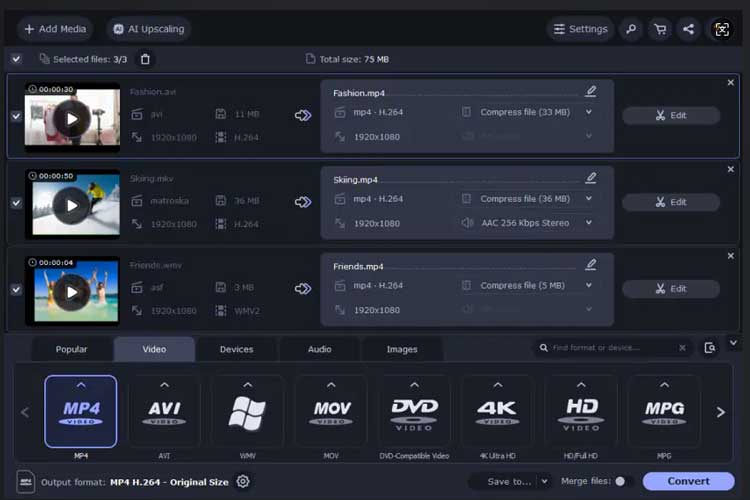Collapse the format panel with chevron
The image size is (750, 500).
(733, 343)
